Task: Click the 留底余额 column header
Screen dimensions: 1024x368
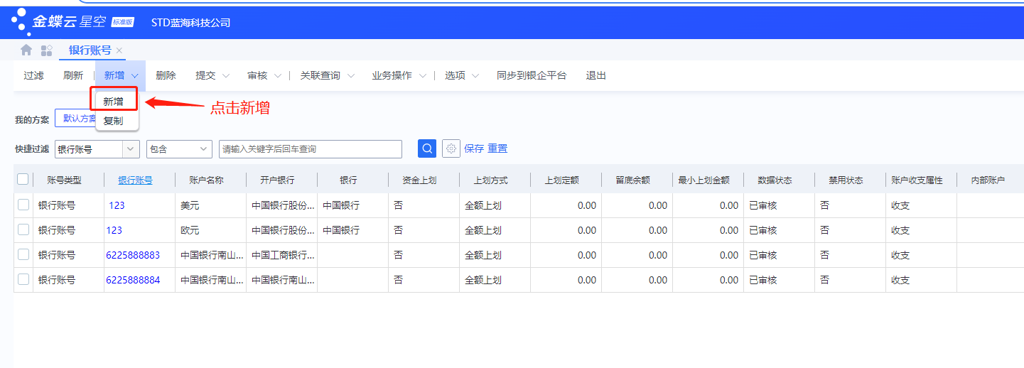Action: tap(633, 180)
